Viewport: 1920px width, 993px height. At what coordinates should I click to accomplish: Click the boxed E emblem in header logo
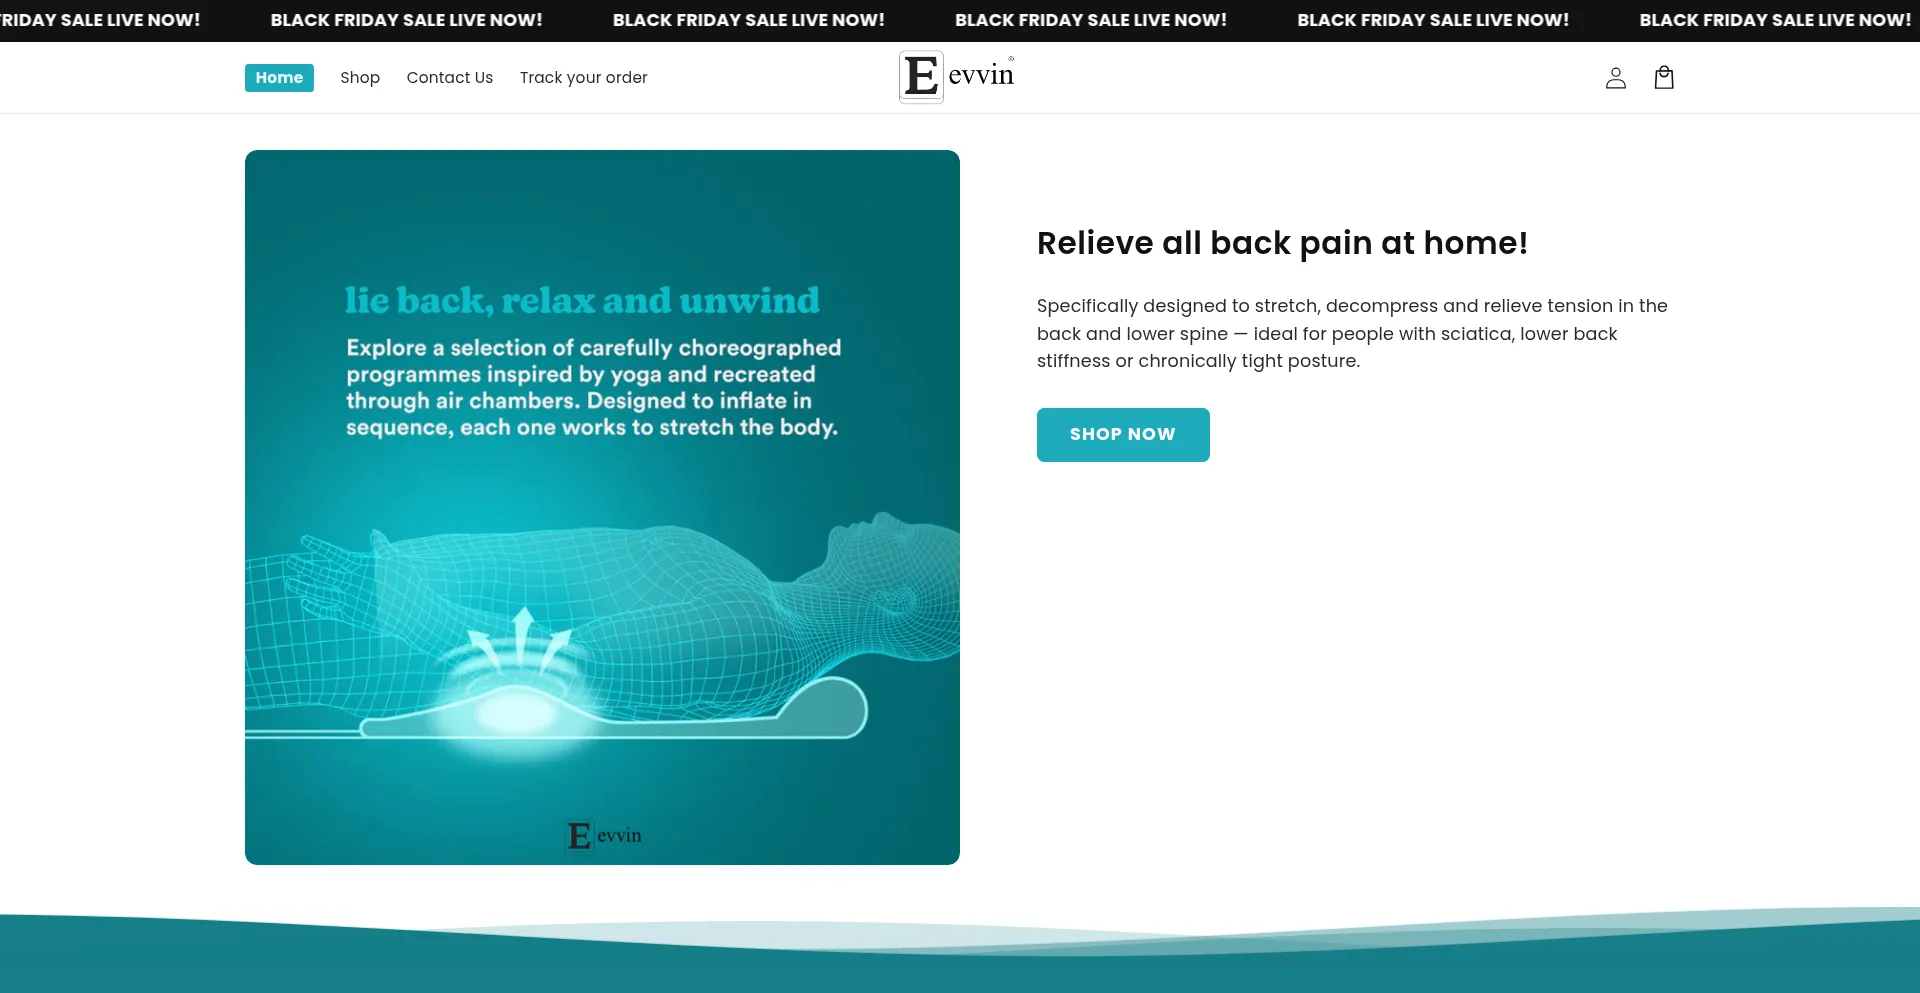(921, 77)
